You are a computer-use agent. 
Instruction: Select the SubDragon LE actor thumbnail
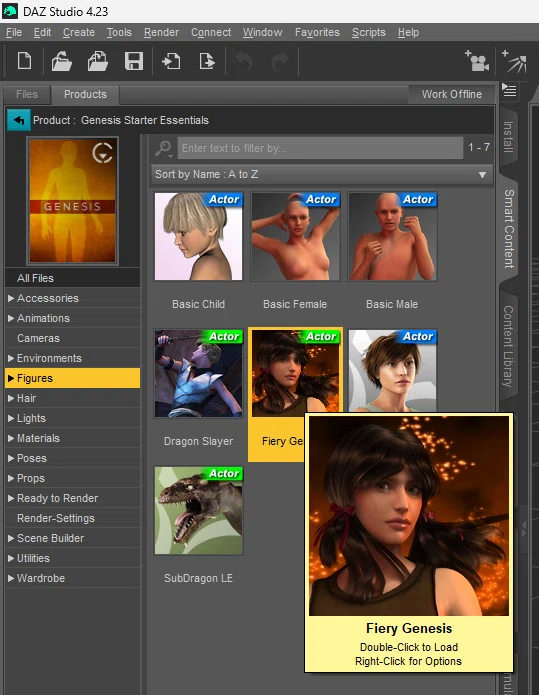click(199, 510)
